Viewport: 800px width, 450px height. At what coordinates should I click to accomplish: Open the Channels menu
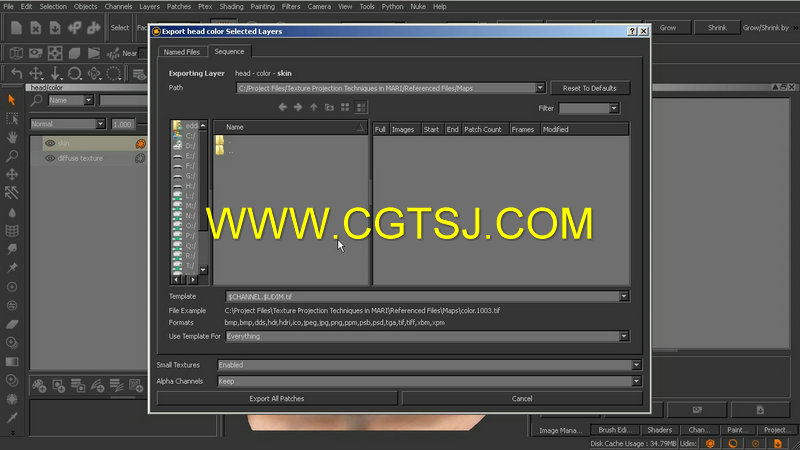[x=118, y=7]
